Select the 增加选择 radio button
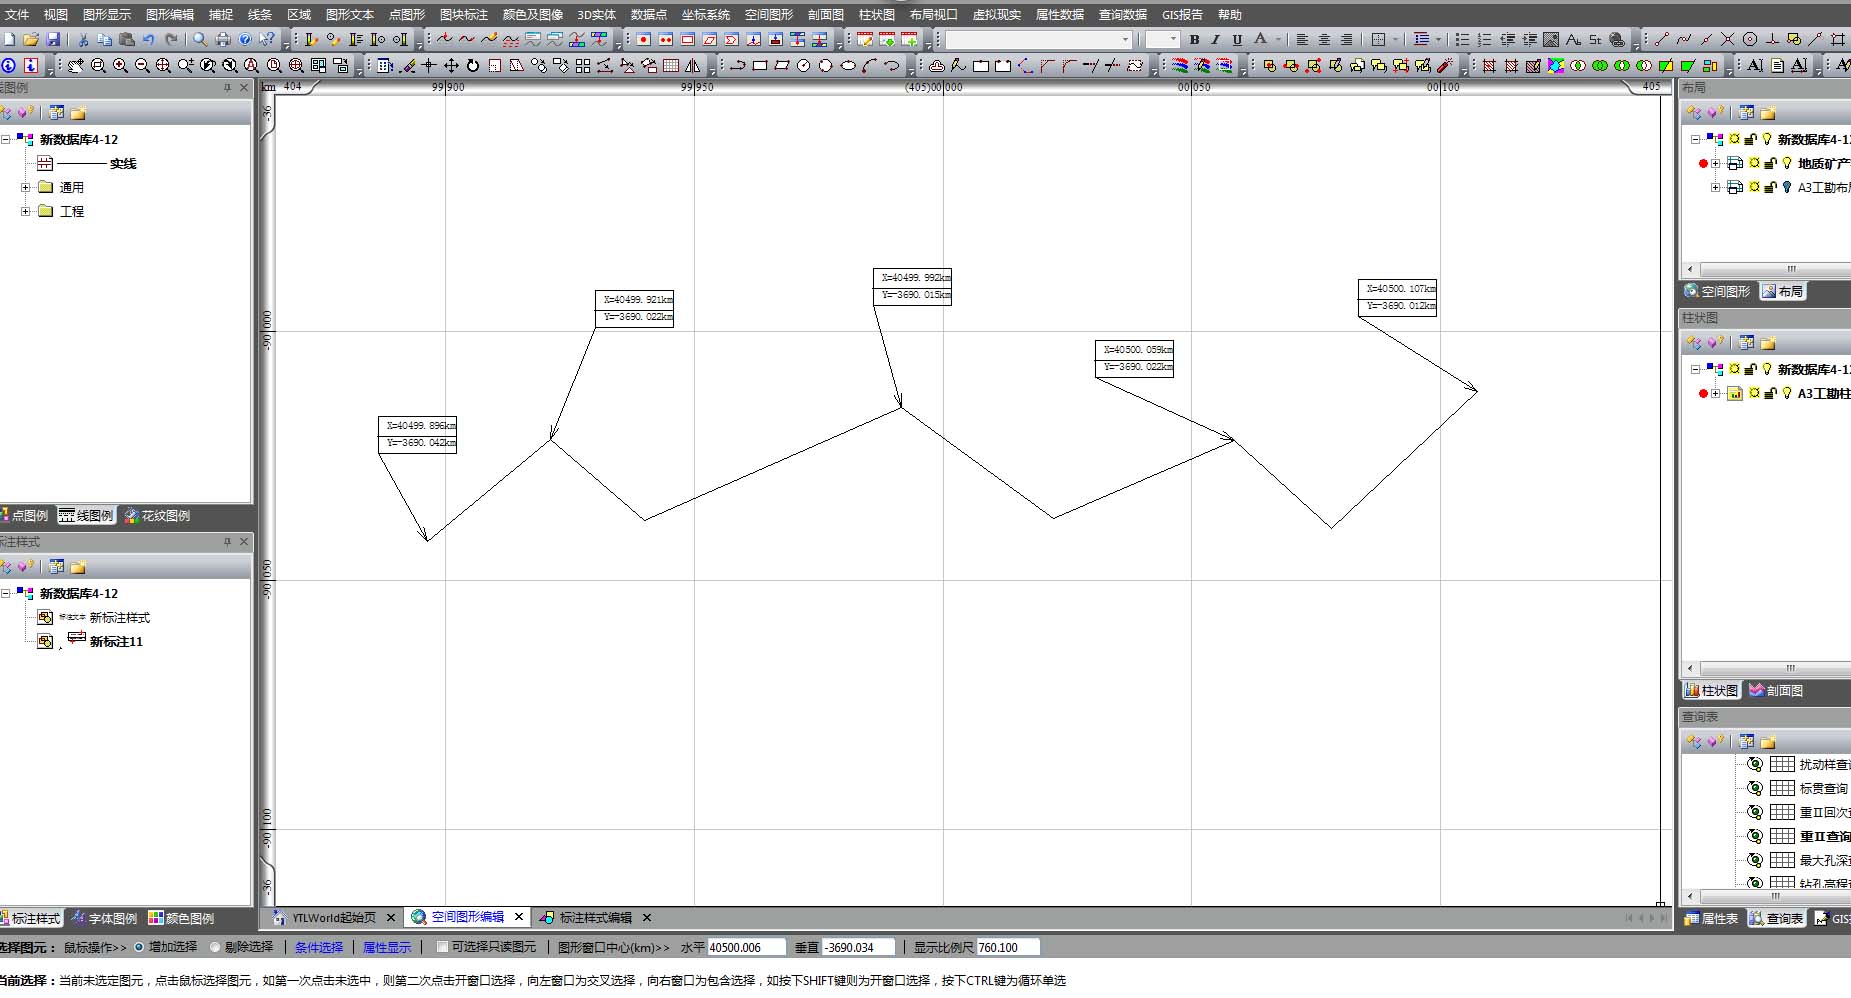Screen dimensions: 1851x998 click(x=139, y=947)
